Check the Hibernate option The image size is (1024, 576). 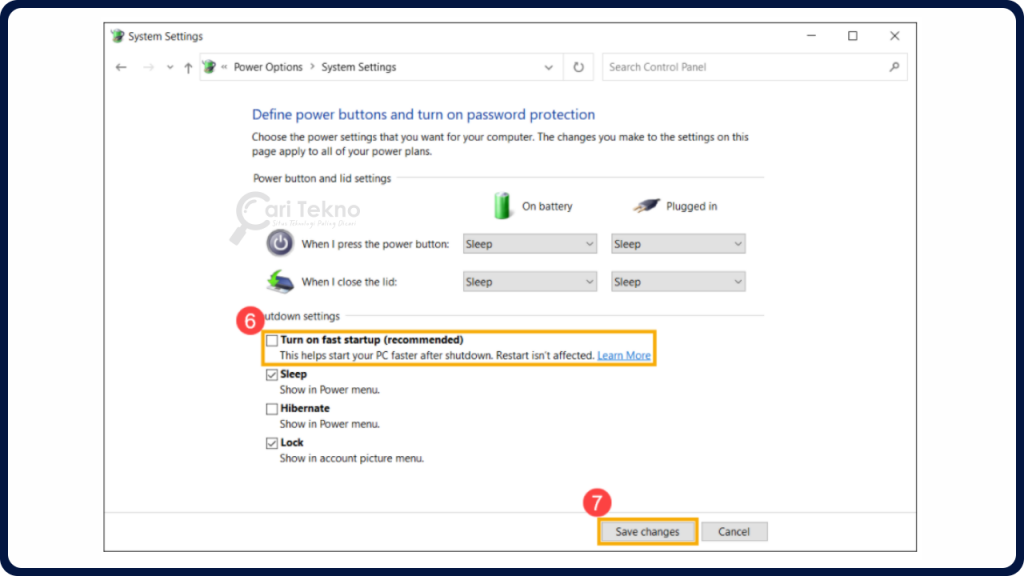271,408
